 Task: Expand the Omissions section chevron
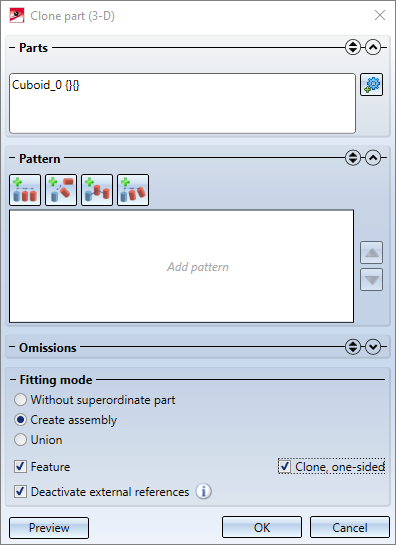(373, 347)
